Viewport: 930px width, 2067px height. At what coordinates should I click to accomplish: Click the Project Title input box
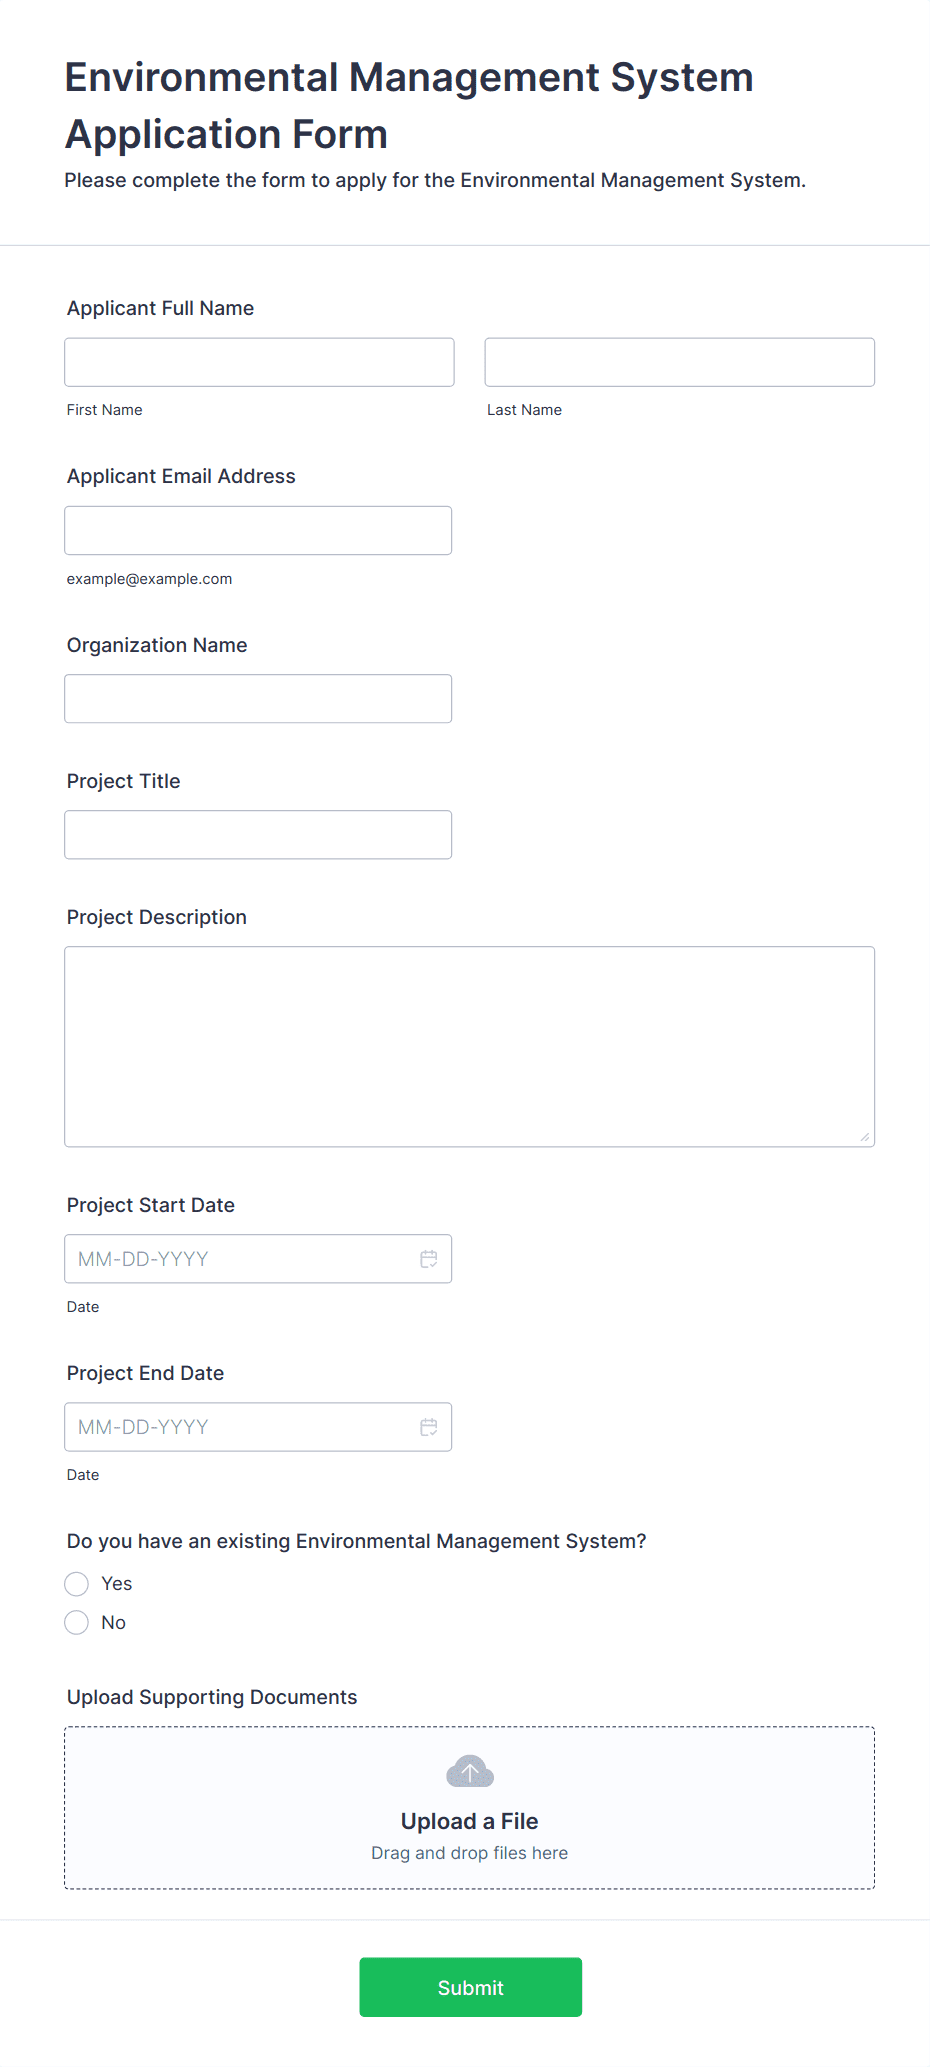pos(258,835)
